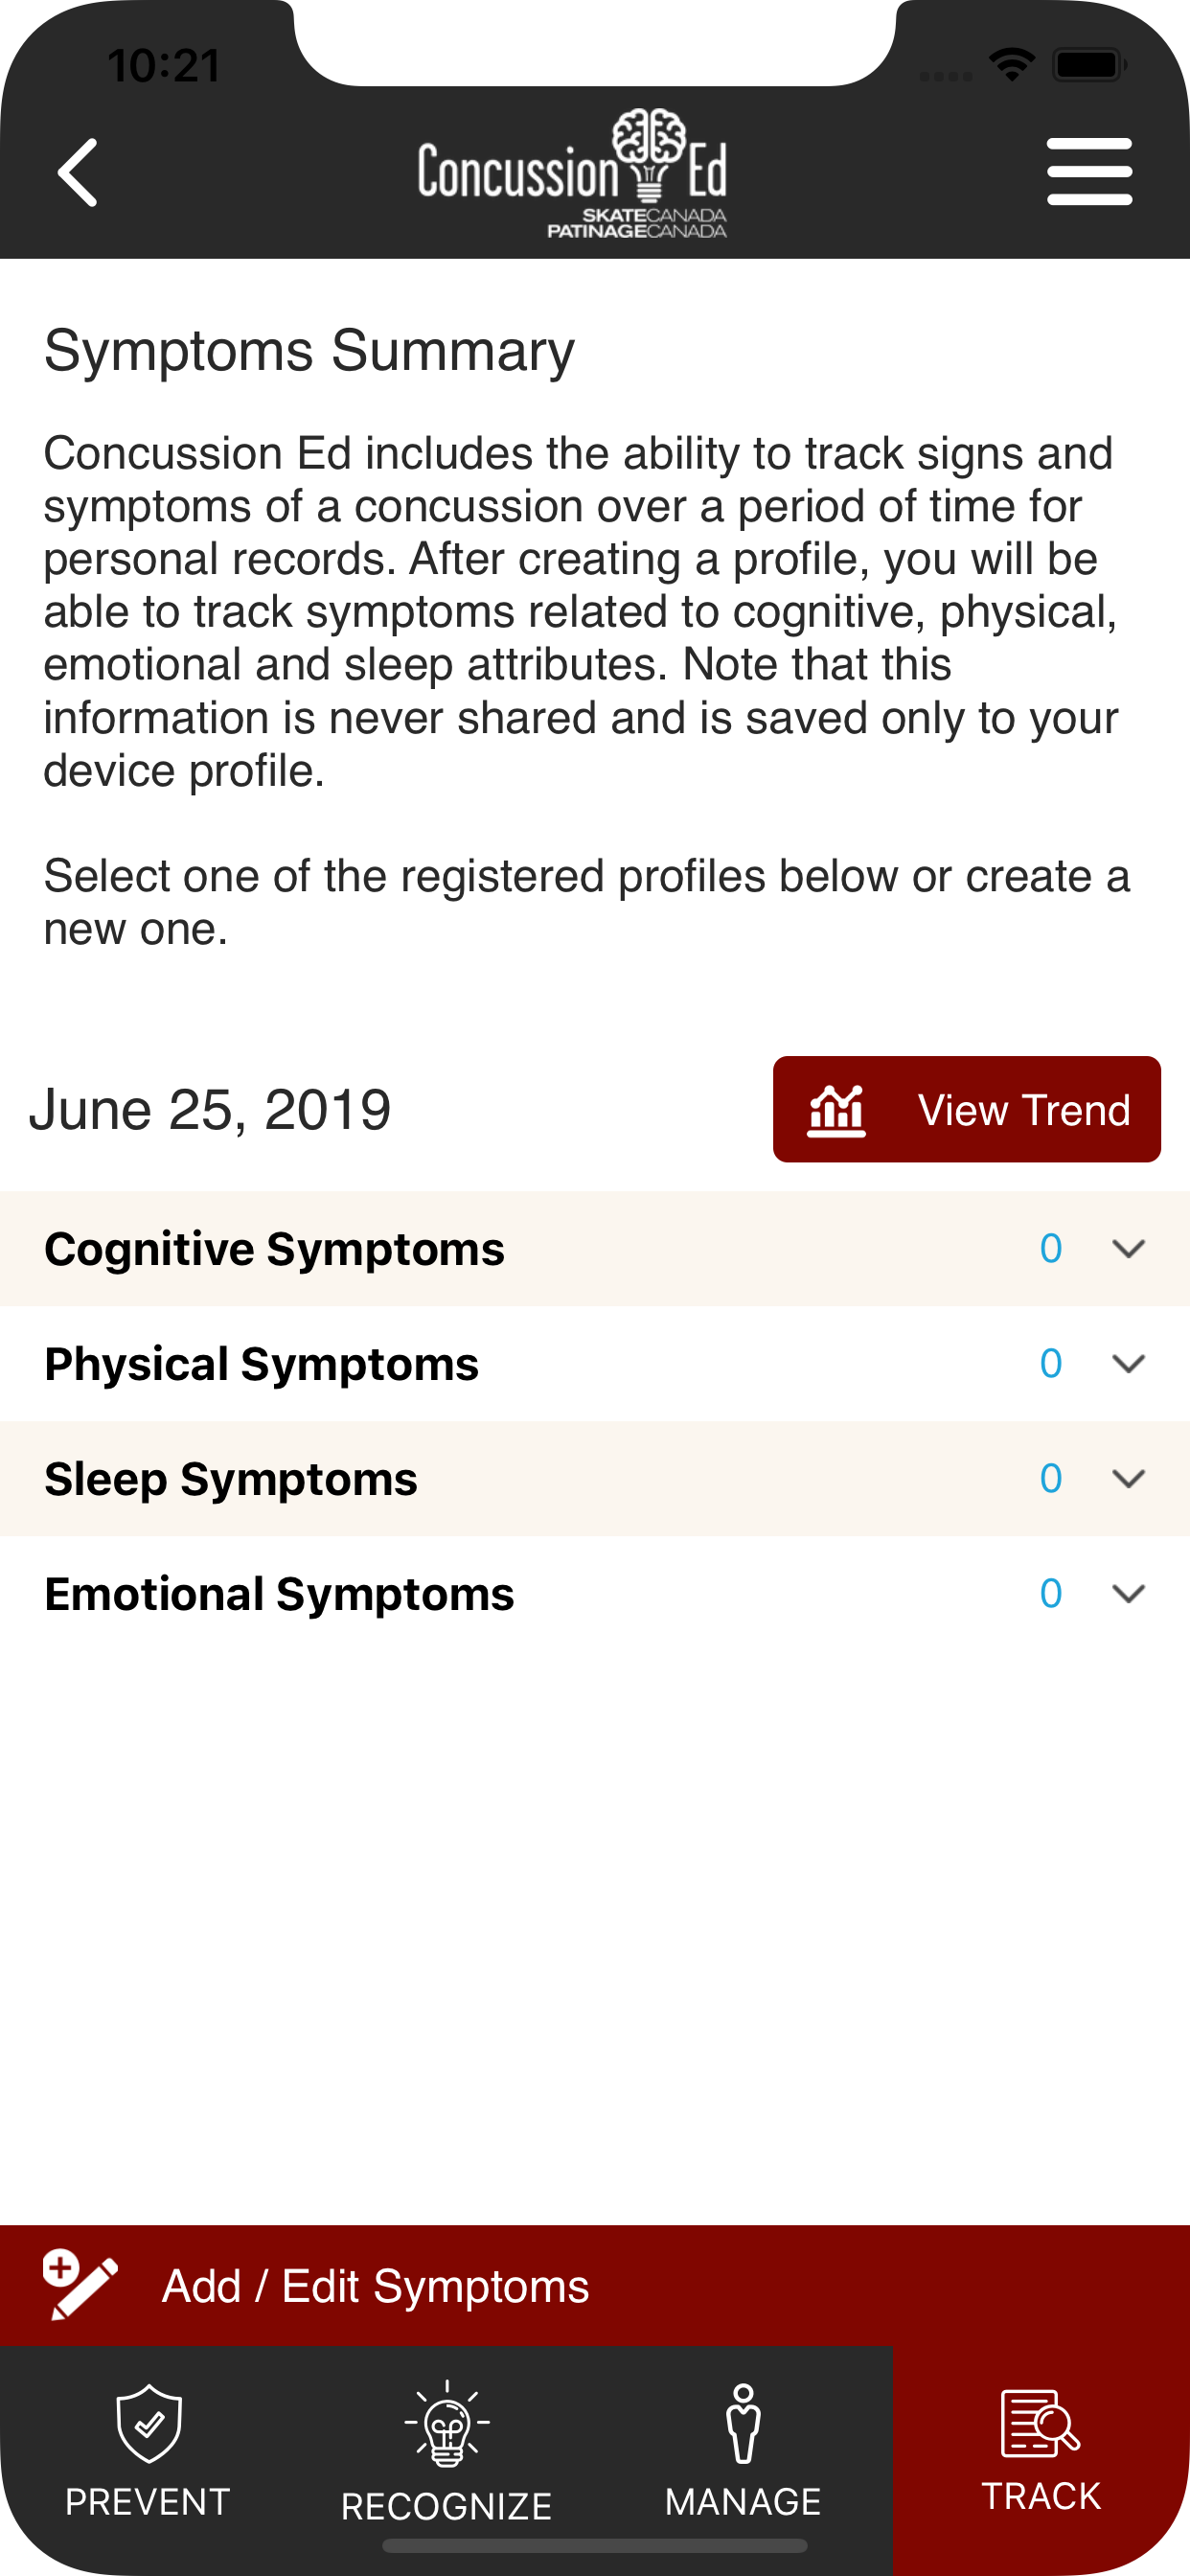This screenshot has width=1190, height=2576.
Task: Tap the battery status icon
Action: coord(1090,66)
